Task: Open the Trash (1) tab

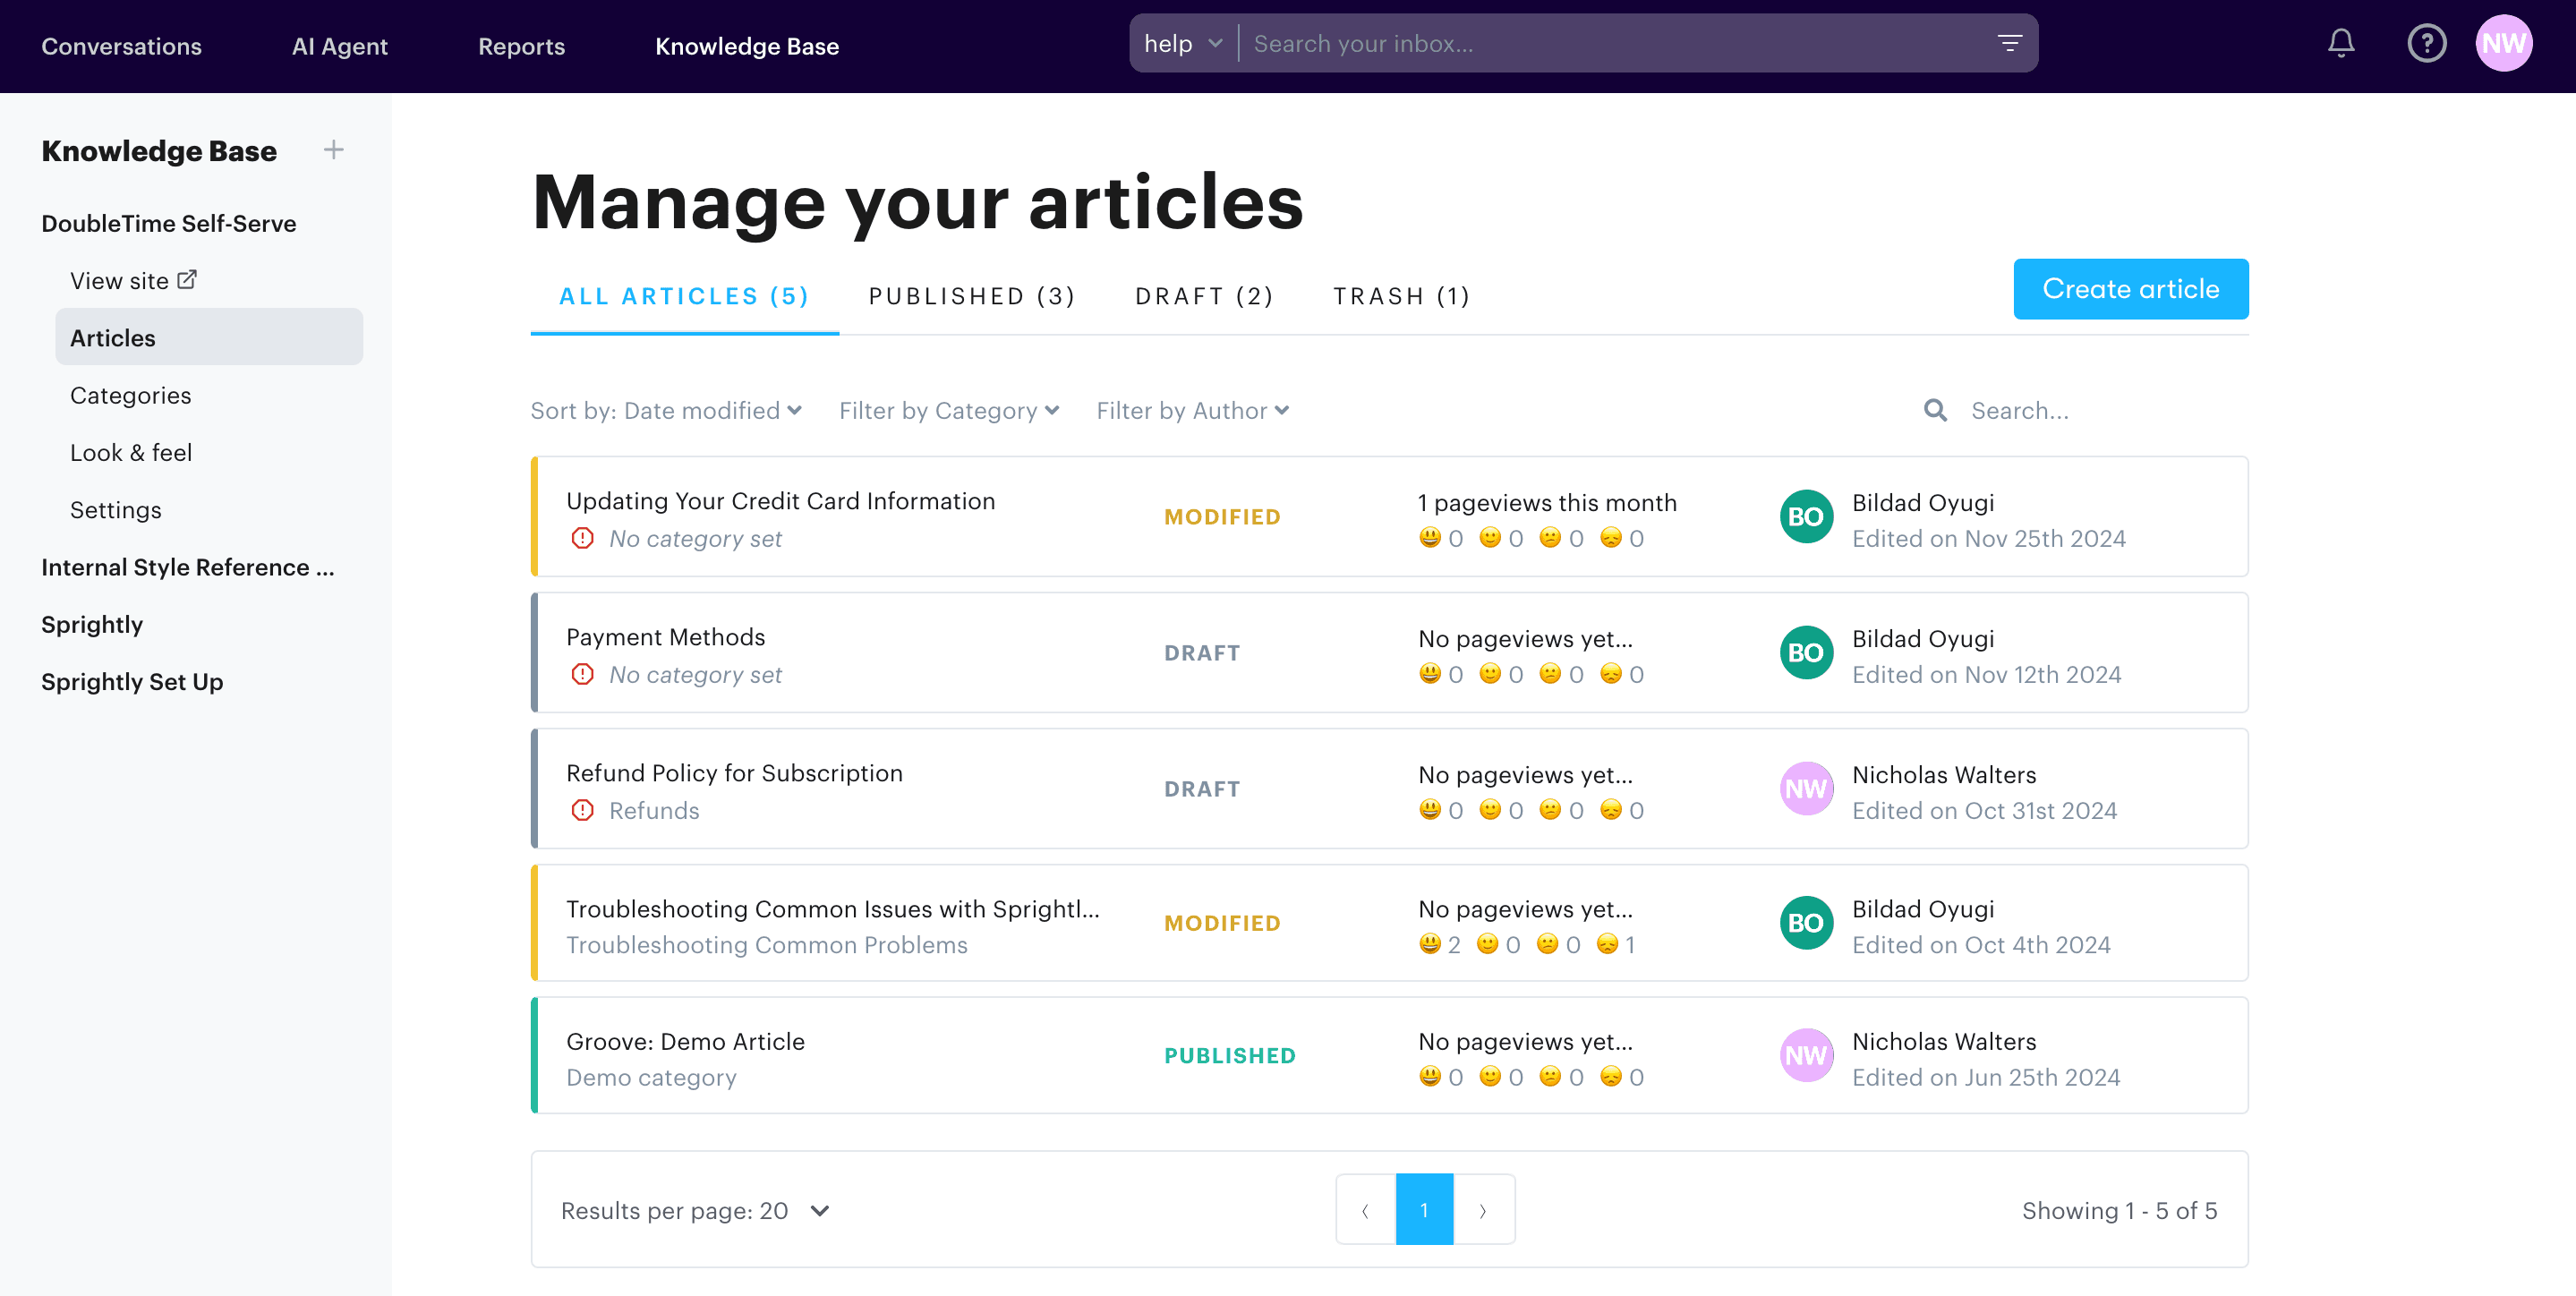Action: point(1401,296)
